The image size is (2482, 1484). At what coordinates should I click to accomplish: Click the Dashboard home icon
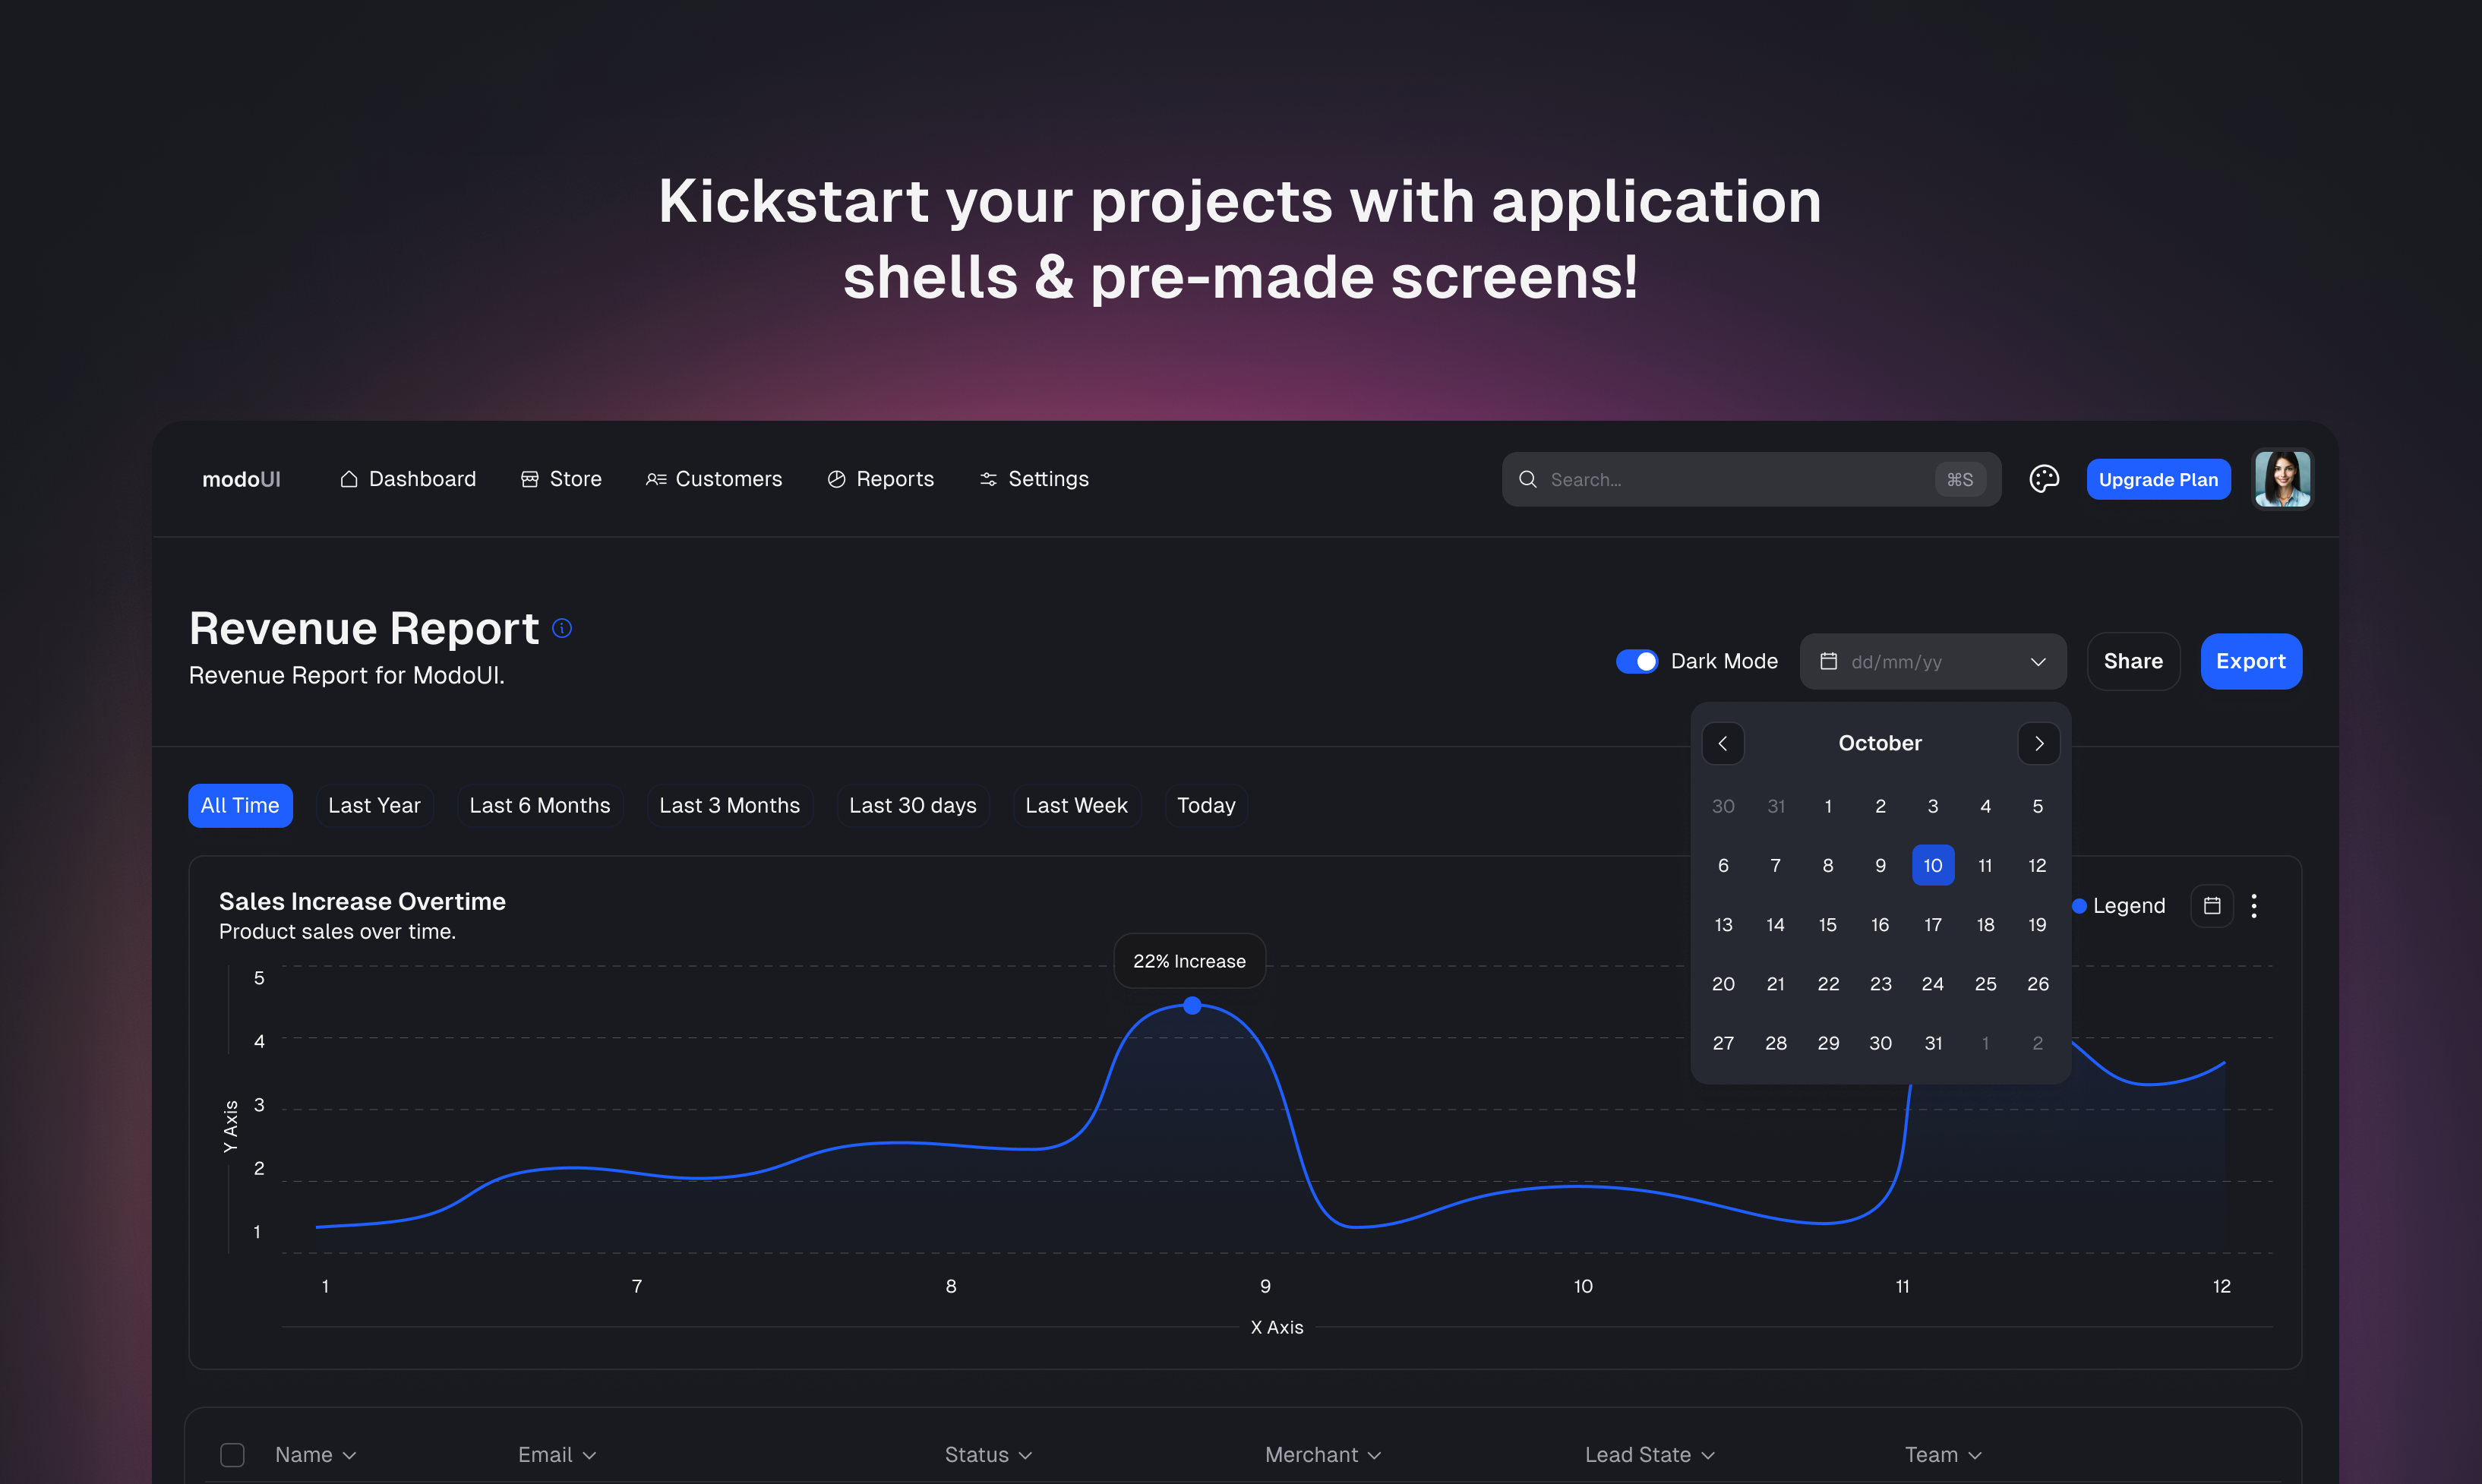point(349,479)
